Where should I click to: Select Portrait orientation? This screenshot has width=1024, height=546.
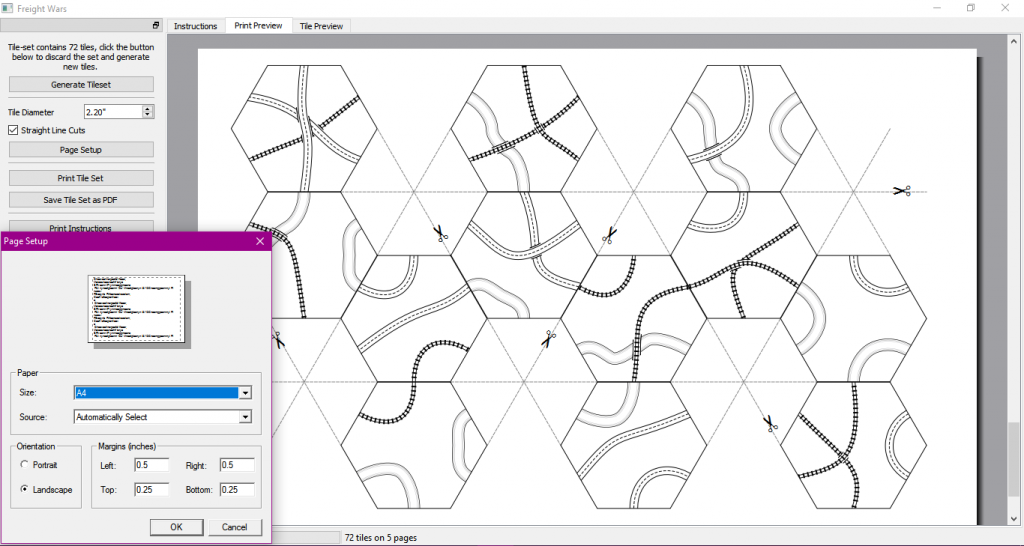25,465
